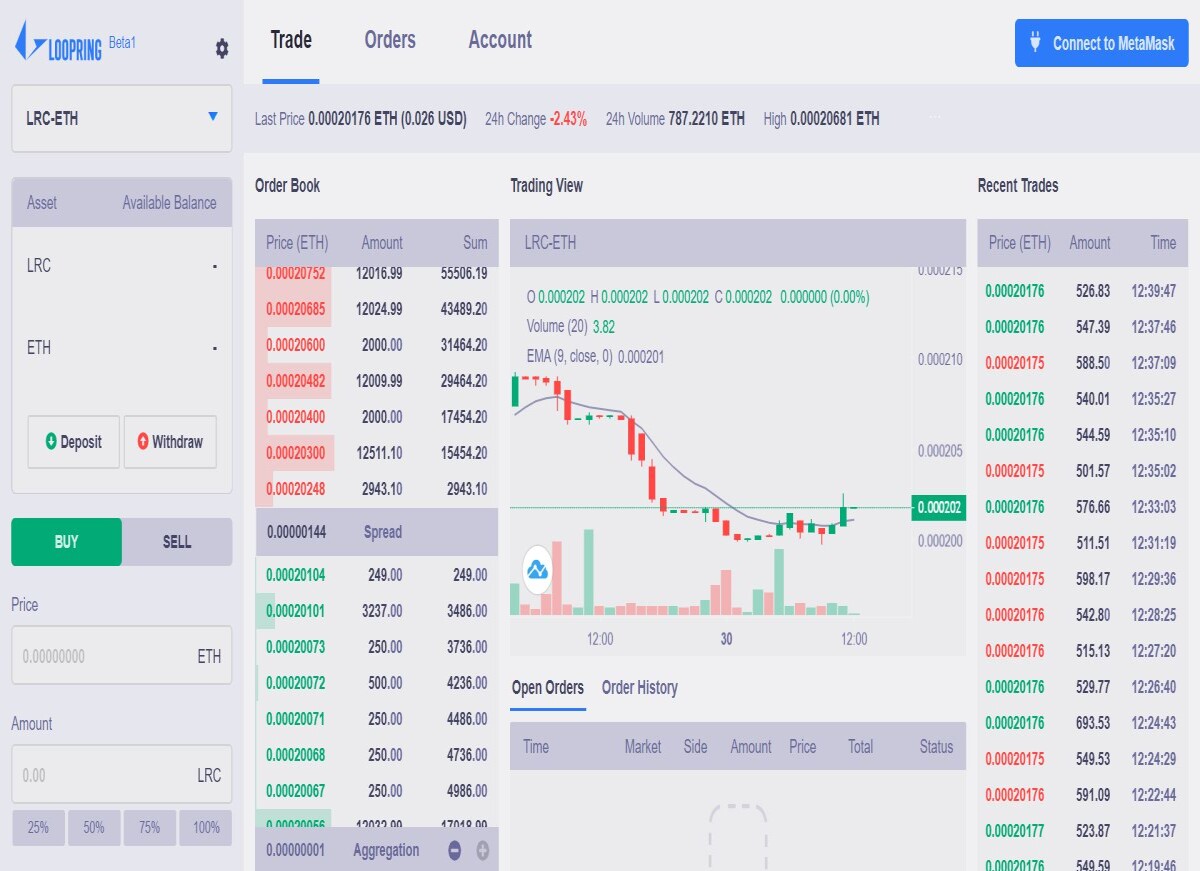Set amount to 75% of balance
The width and height of the screenshot is (1200, 871).
(x=150, y=828)
